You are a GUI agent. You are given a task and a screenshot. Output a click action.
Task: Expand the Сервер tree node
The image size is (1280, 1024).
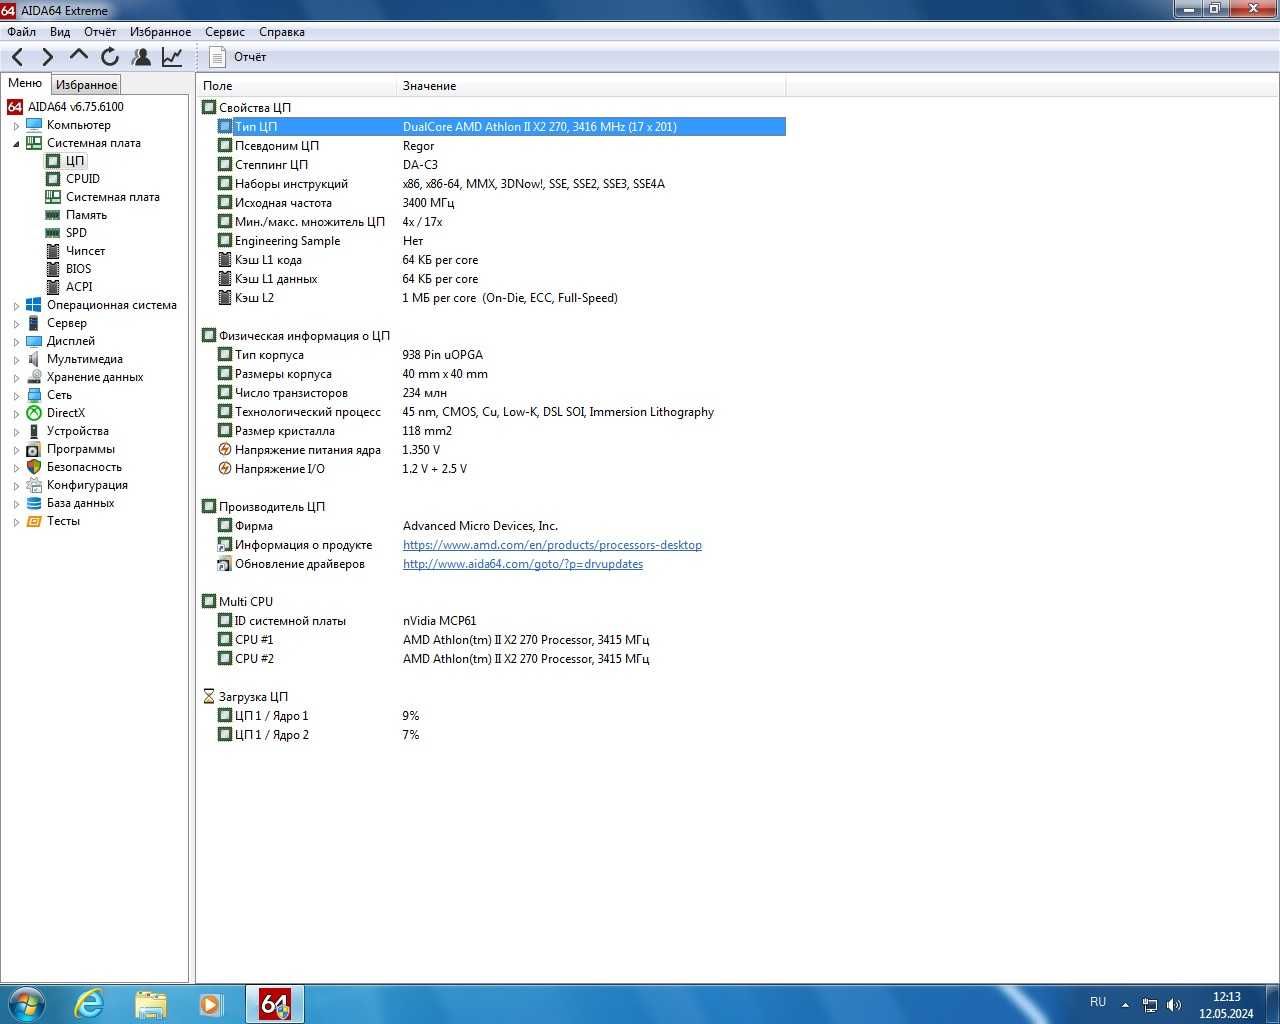point(16,323)
